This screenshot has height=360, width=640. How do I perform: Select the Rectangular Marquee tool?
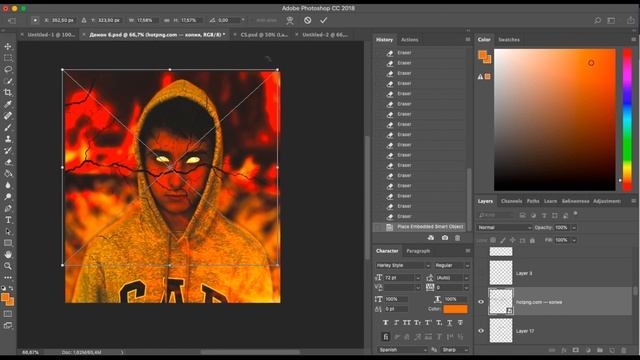pyautogui.click(x=8, y=58)
